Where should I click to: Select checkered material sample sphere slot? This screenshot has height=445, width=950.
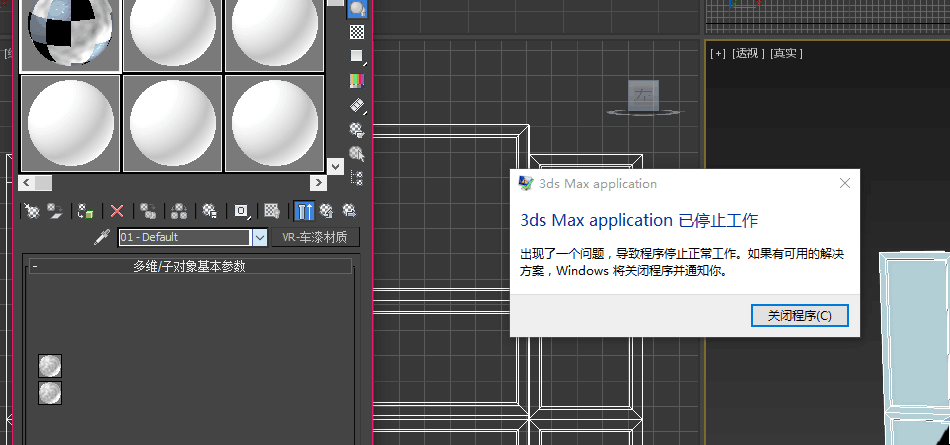[x=70, y=34]
